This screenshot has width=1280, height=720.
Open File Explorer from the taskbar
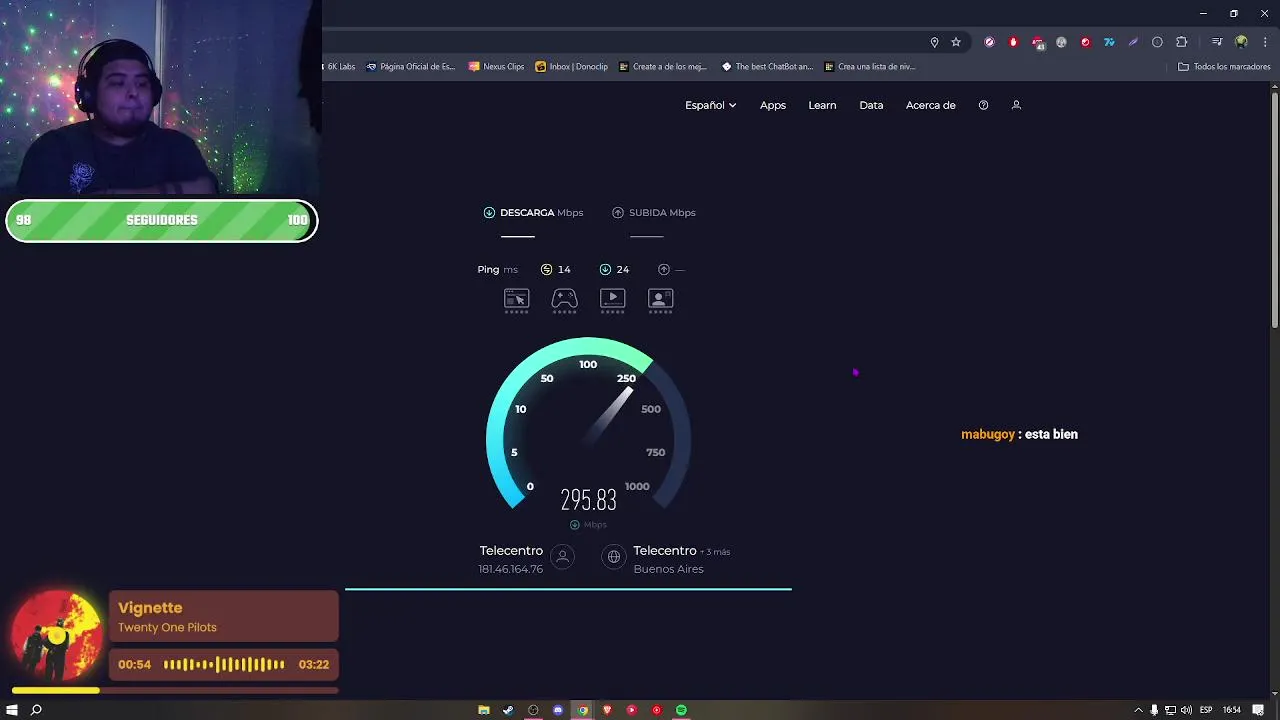[x=484, y=710]
